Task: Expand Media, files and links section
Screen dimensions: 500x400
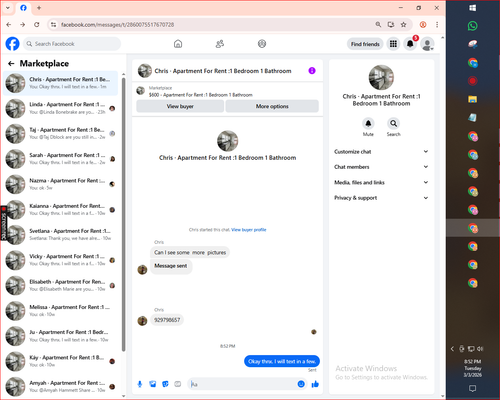Action: 381,182
